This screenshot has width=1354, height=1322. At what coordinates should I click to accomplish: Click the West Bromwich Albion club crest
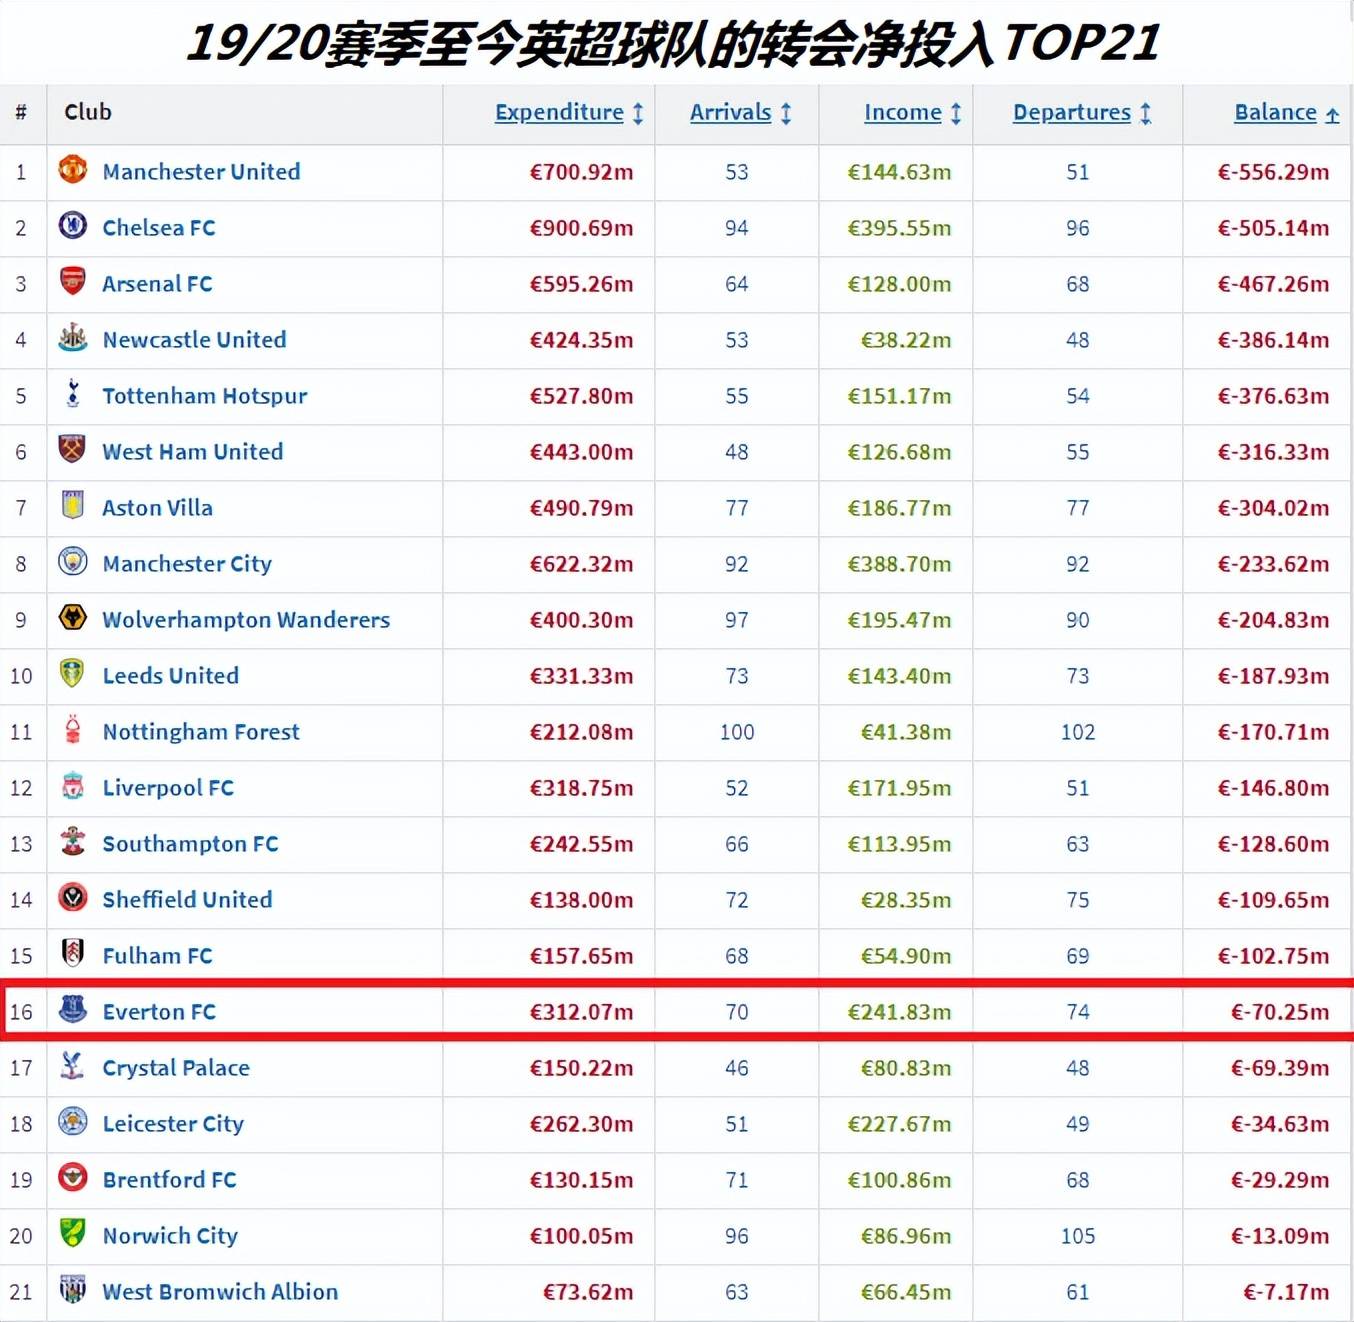72,1289
